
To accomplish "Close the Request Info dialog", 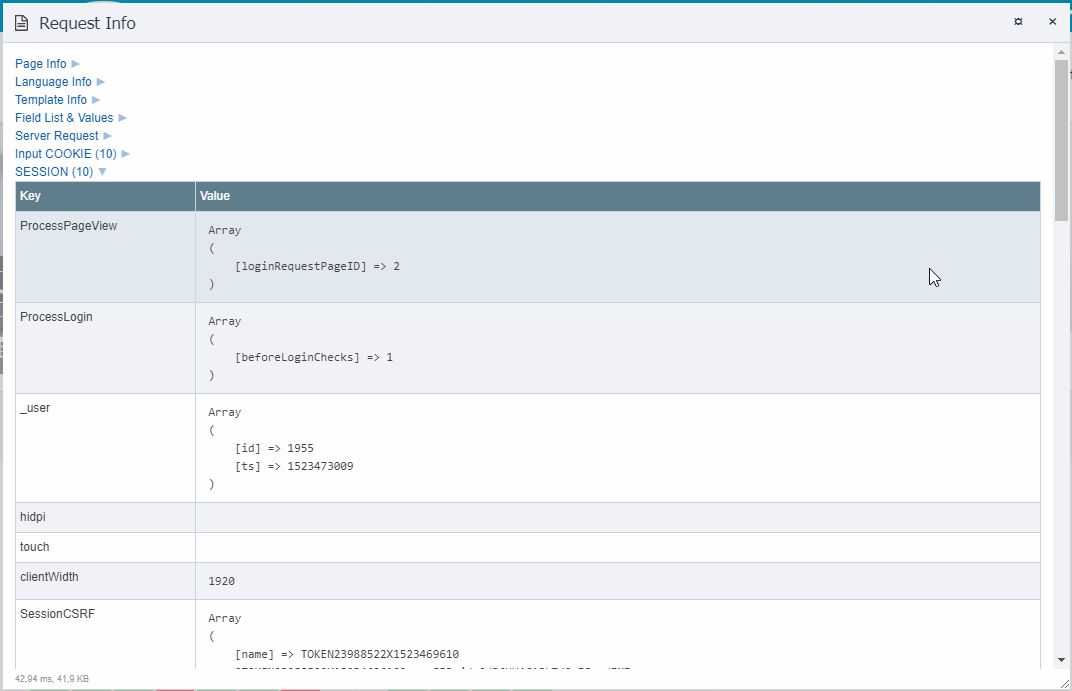I will pos(1052,21).
